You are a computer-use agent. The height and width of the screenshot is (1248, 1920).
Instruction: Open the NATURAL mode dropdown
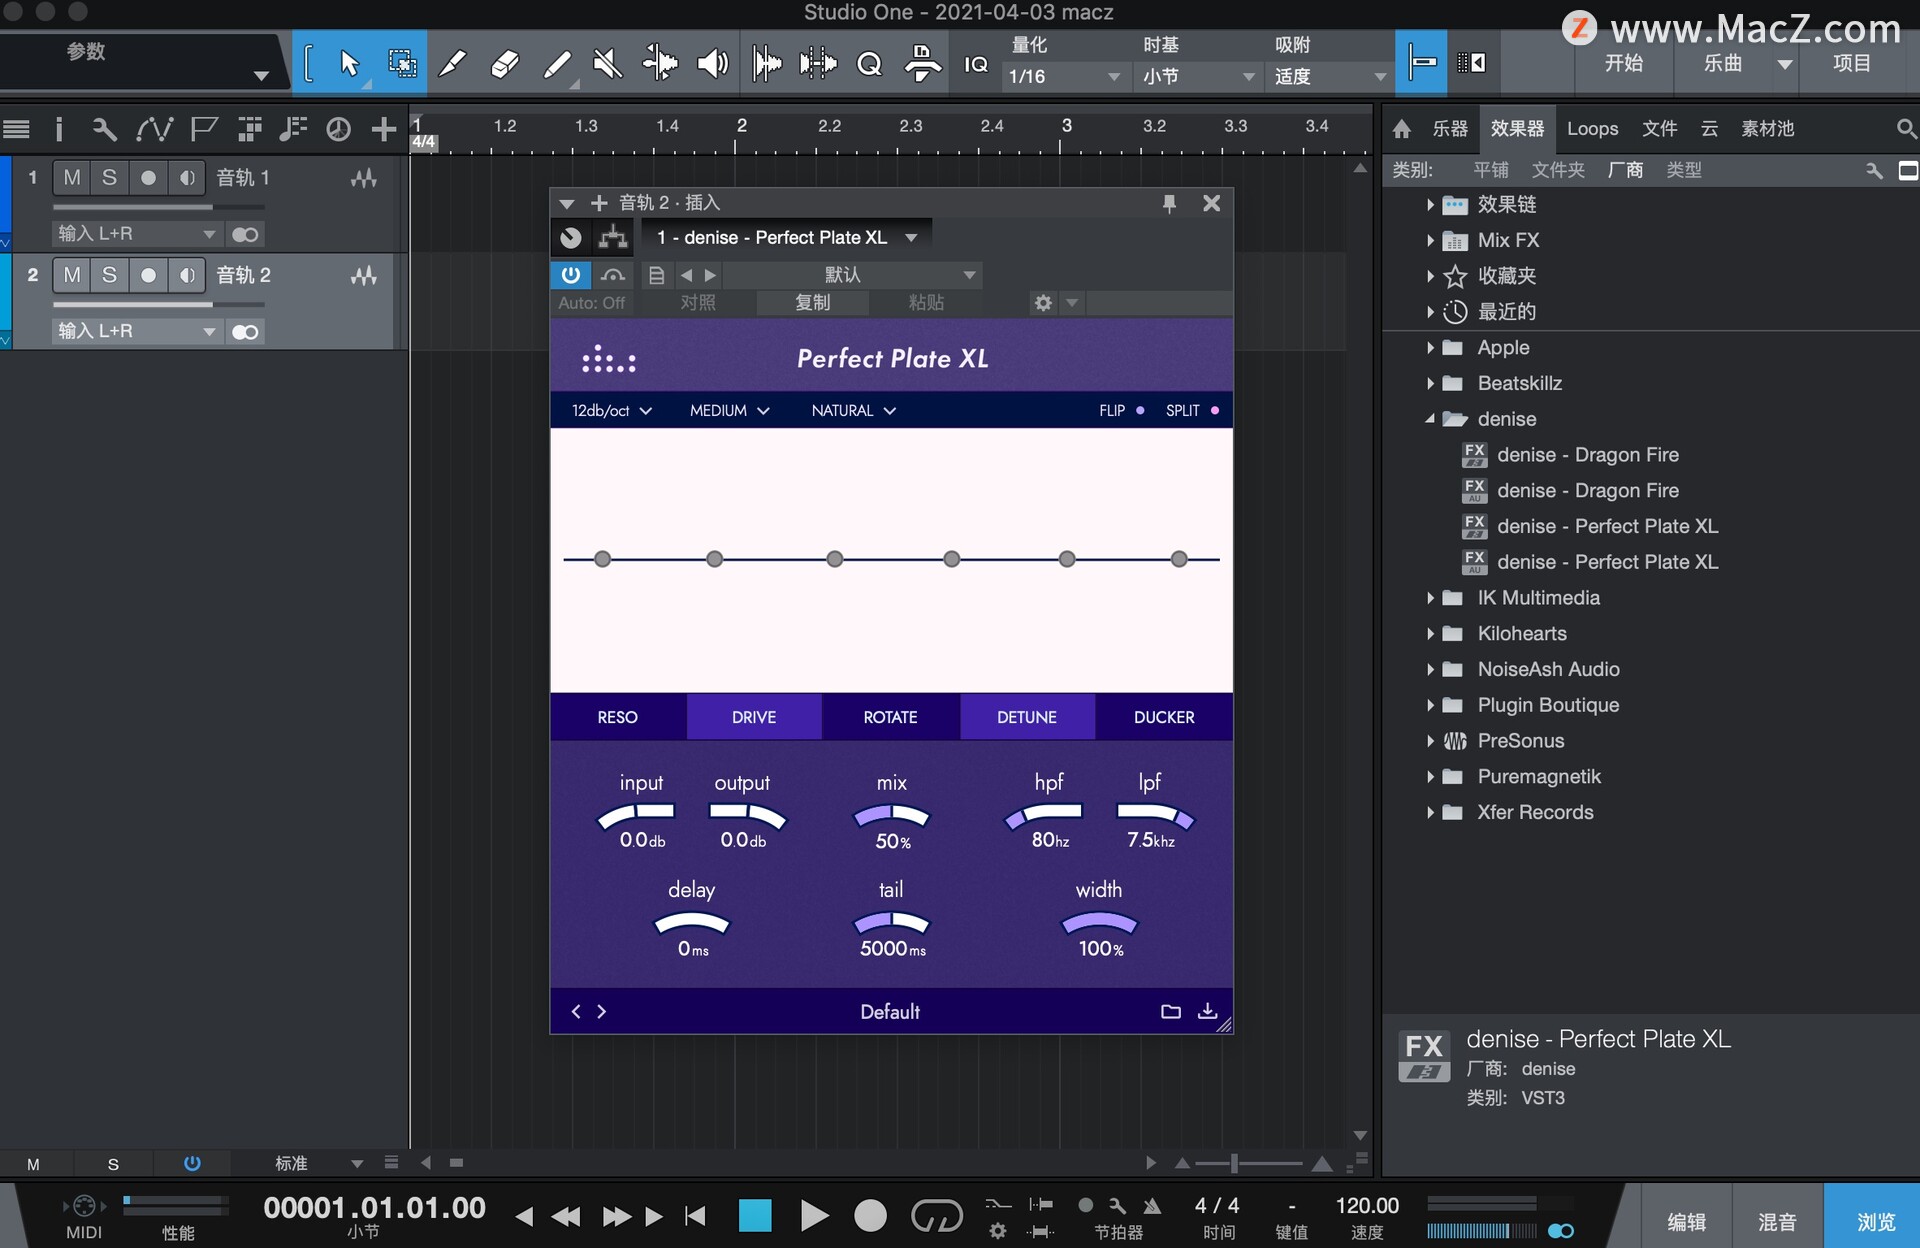click(x=853, y=410)
